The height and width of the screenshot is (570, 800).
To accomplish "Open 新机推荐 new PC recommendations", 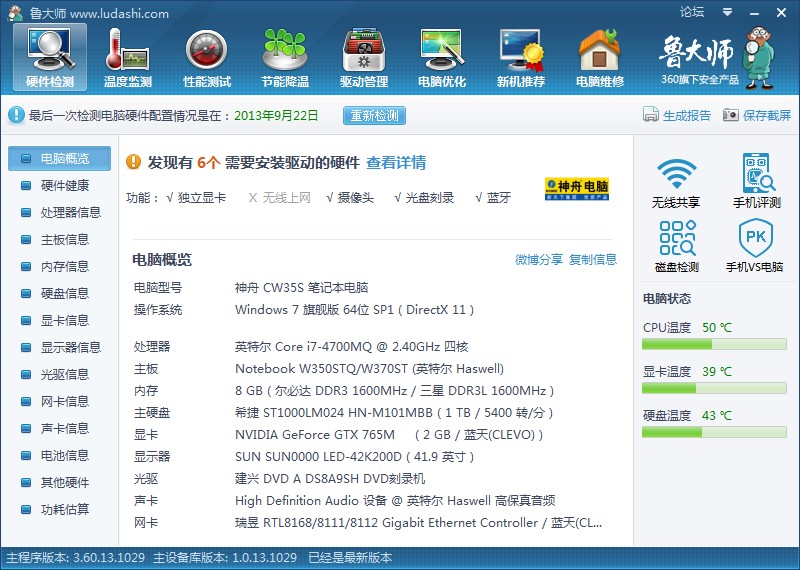I will click(520, 58).
